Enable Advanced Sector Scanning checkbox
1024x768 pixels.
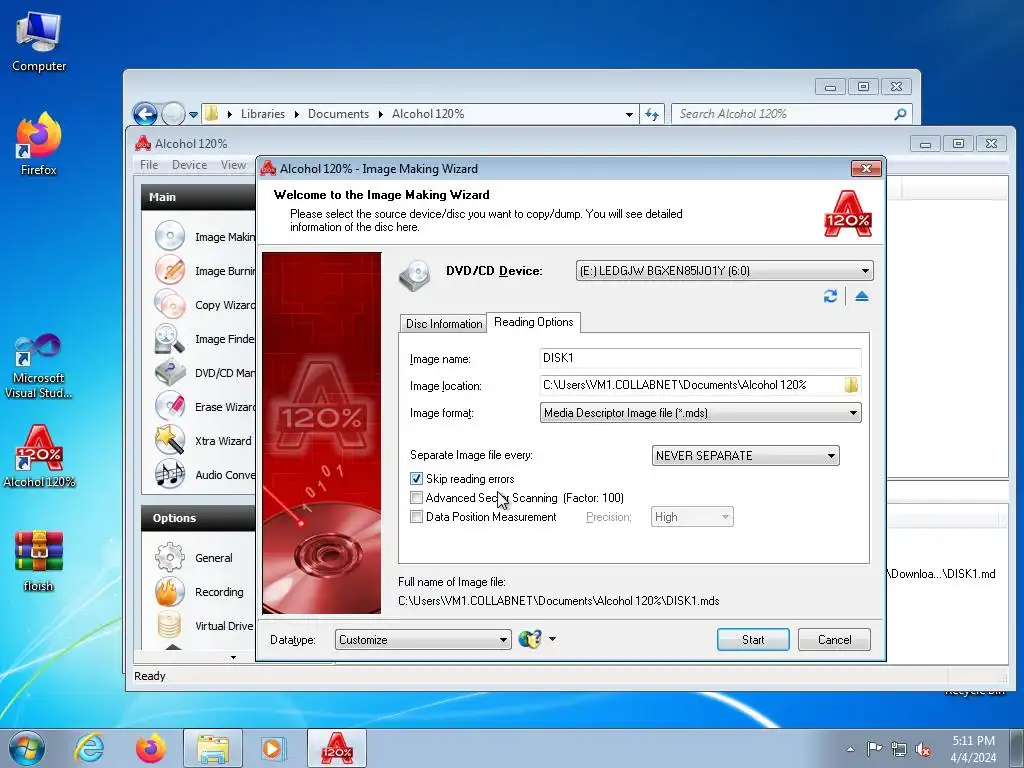pyautogui.click(x=416, y=498)
